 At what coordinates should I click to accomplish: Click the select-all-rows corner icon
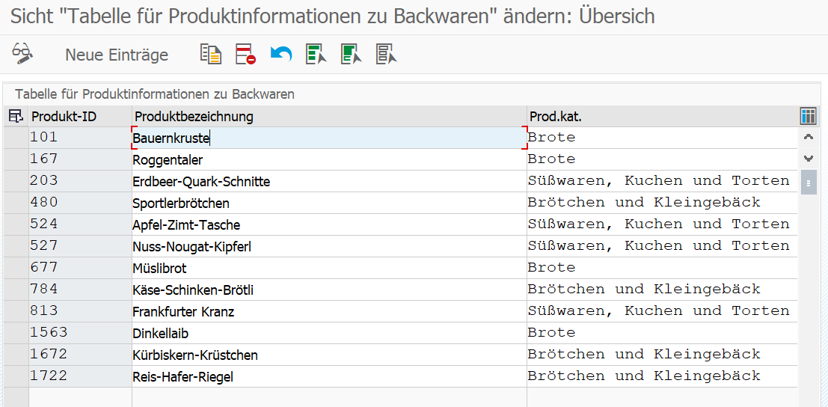click(x=16, y=116)
